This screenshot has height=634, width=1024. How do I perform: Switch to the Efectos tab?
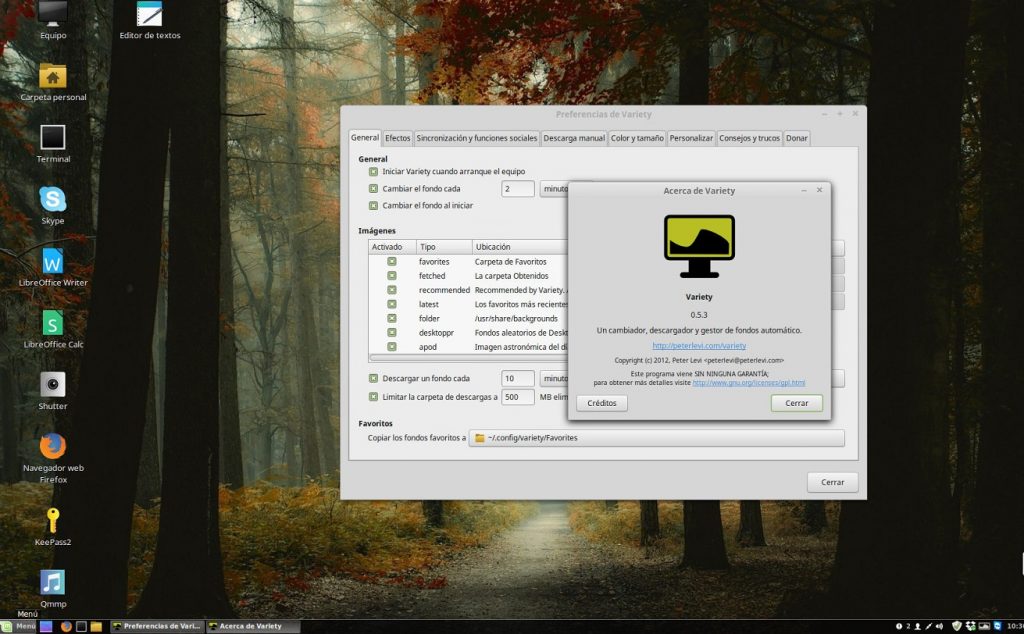click(397, 138)
